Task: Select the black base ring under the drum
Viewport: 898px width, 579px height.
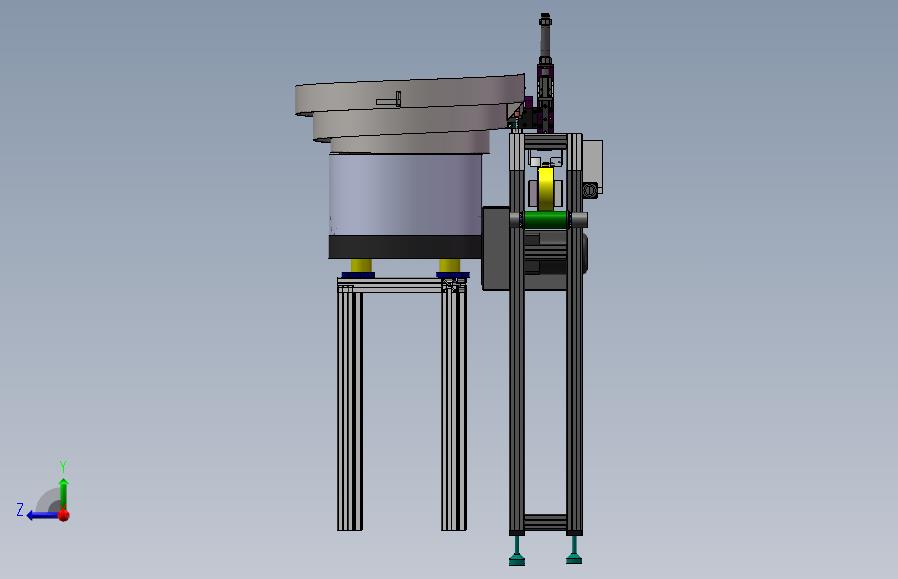Action: tap(405, 247)
